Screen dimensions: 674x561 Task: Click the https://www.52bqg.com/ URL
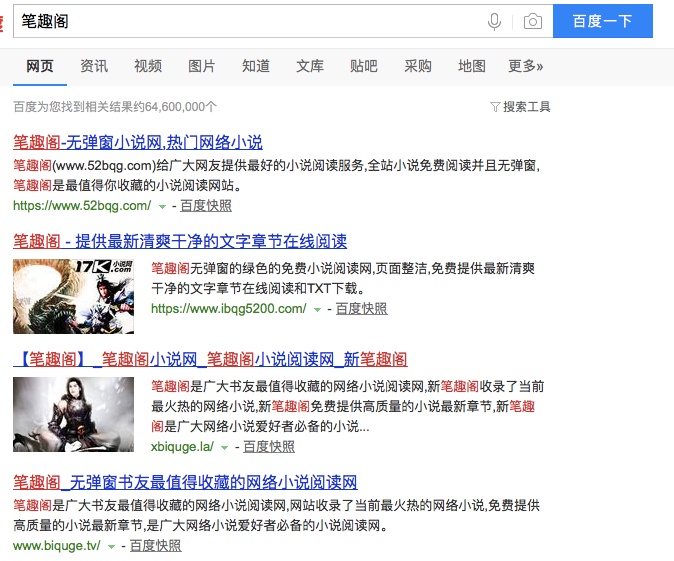[82, 205]
